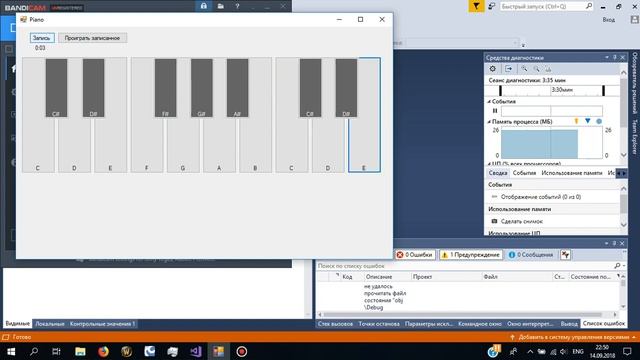Click the error list filter icon
The width and height of the screenshot is (640, 360).
point(565,255)
